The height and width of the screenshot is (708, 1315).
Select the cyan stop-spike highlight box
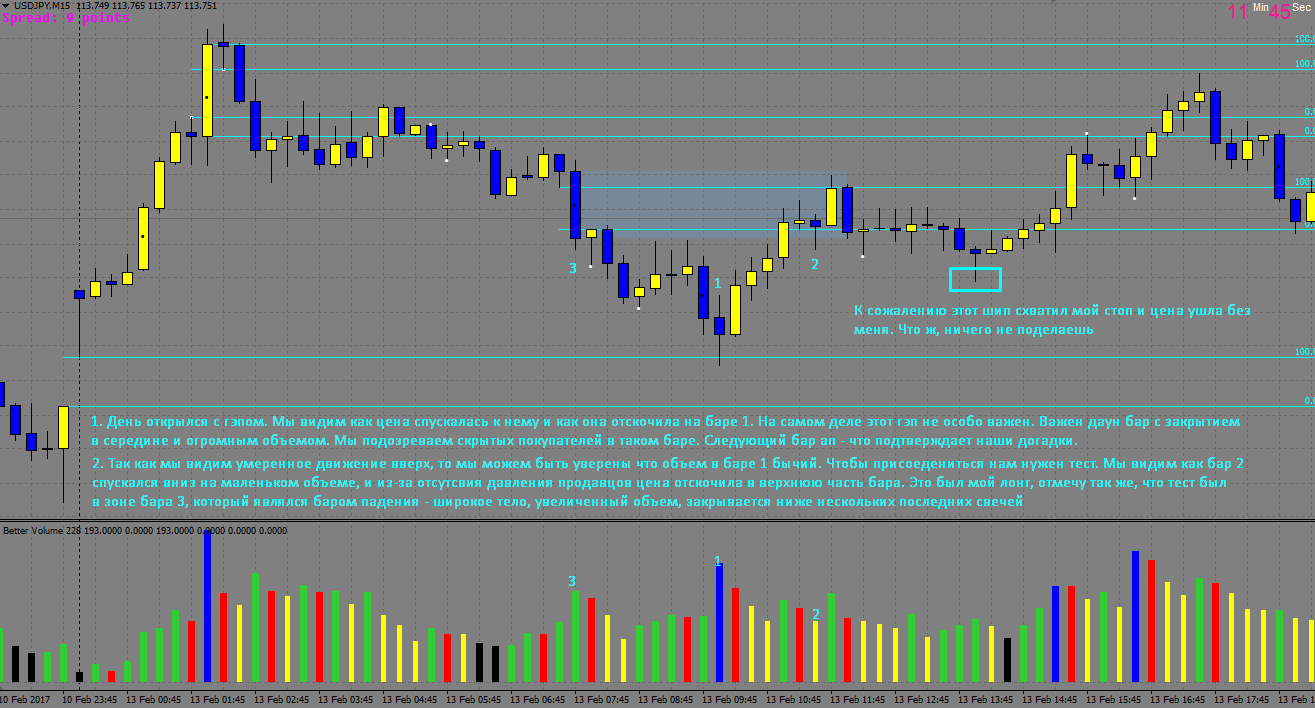pos(975,279)
